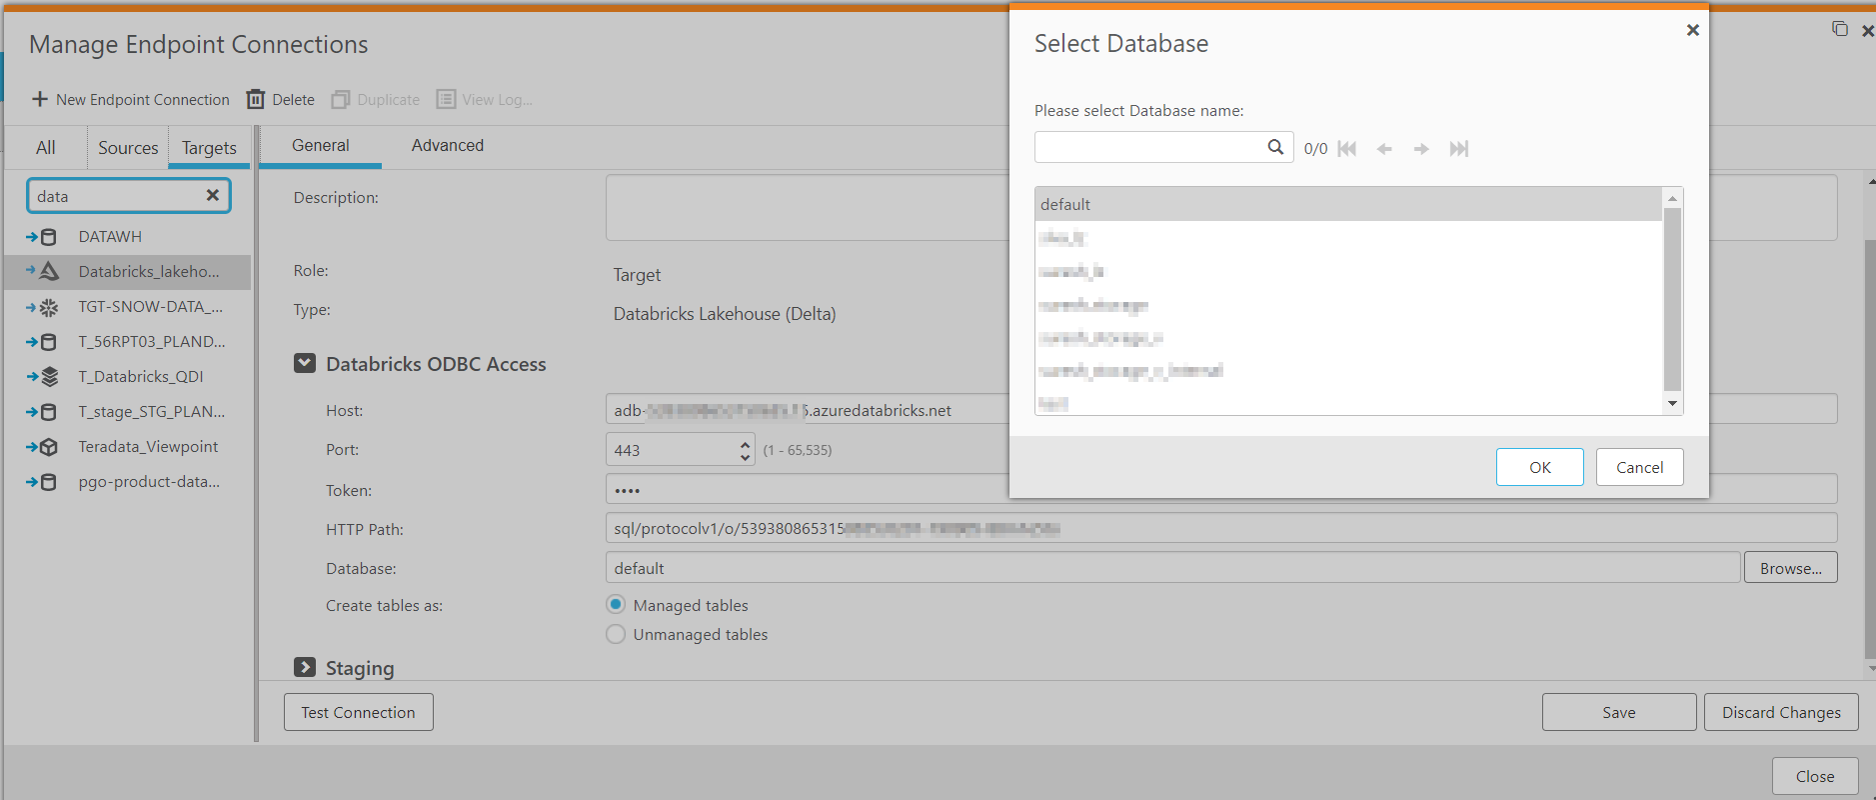Switch to the Advanced tab
Image resolution: width=1876 pixels, height=800 pixels.
click(x=447, y=146)
